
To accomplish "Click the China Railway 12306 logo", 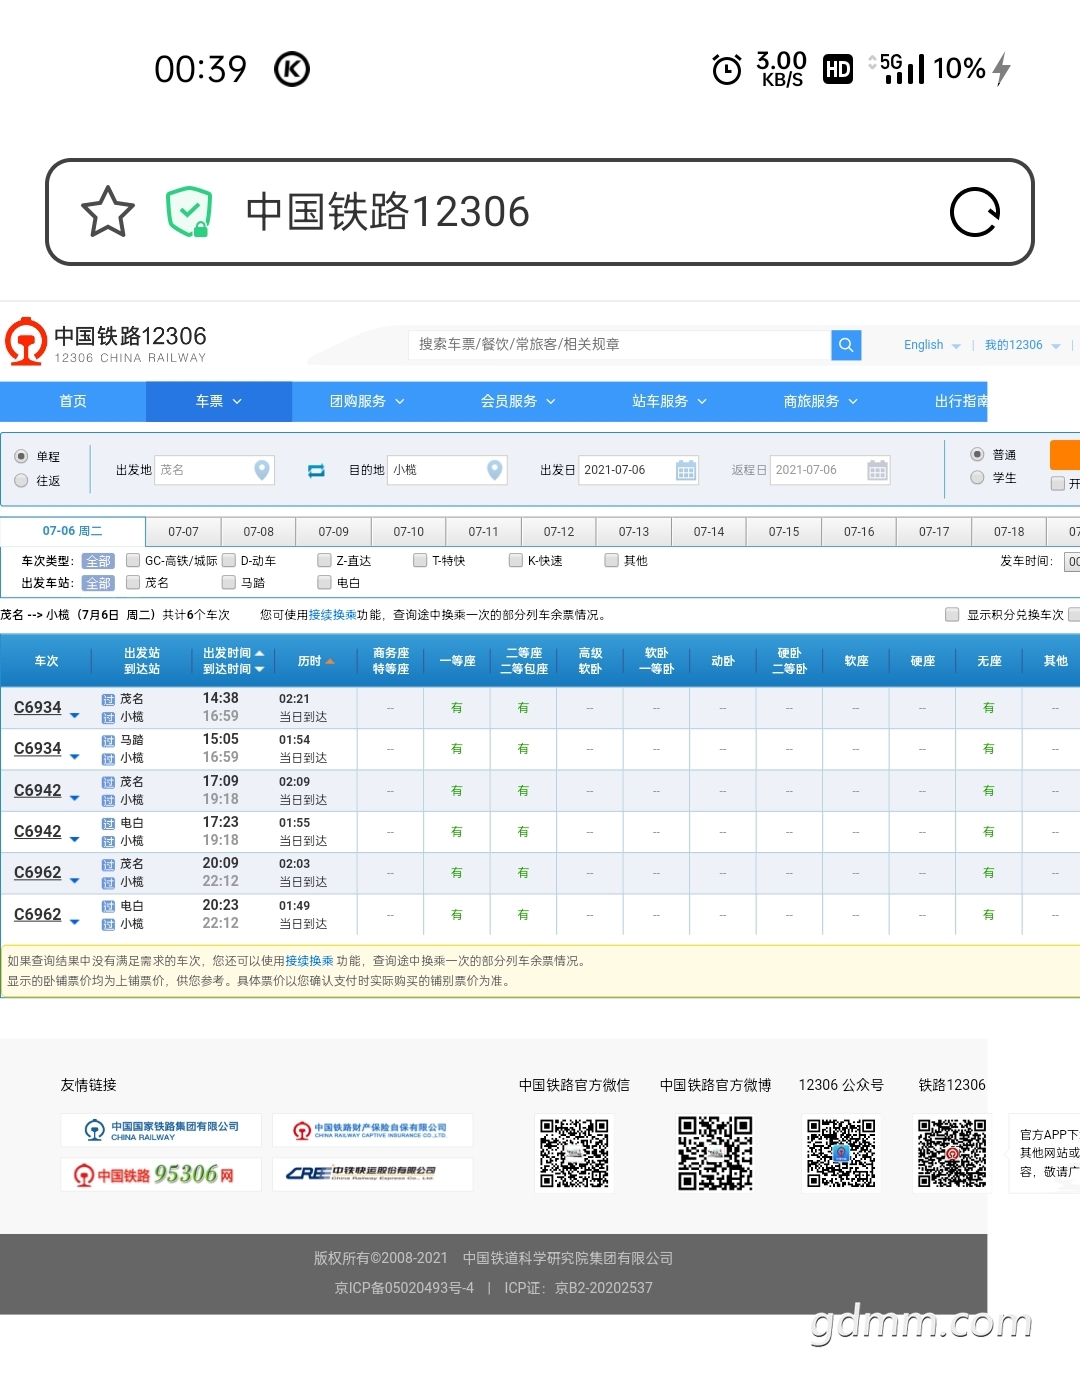I will coord(106,342).
